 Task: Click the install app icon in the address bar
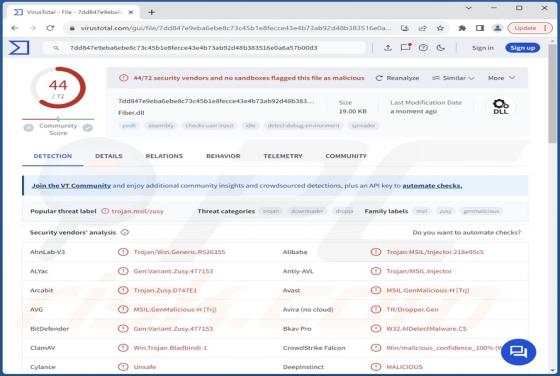(405, 28)
